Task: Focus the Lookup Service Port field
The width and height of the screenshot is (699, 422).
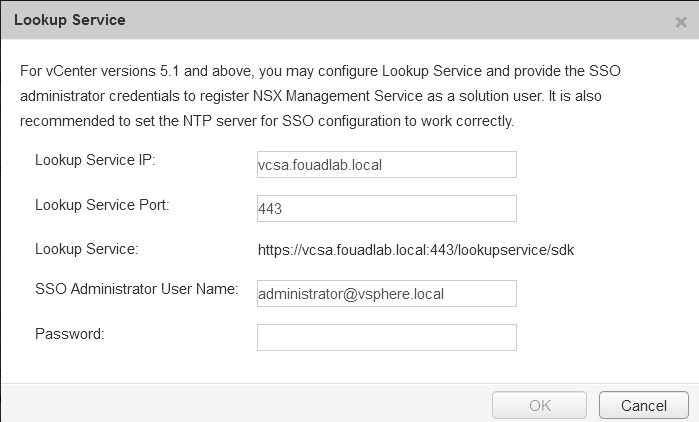Action: pyautogui.click(x=386, y=208)
